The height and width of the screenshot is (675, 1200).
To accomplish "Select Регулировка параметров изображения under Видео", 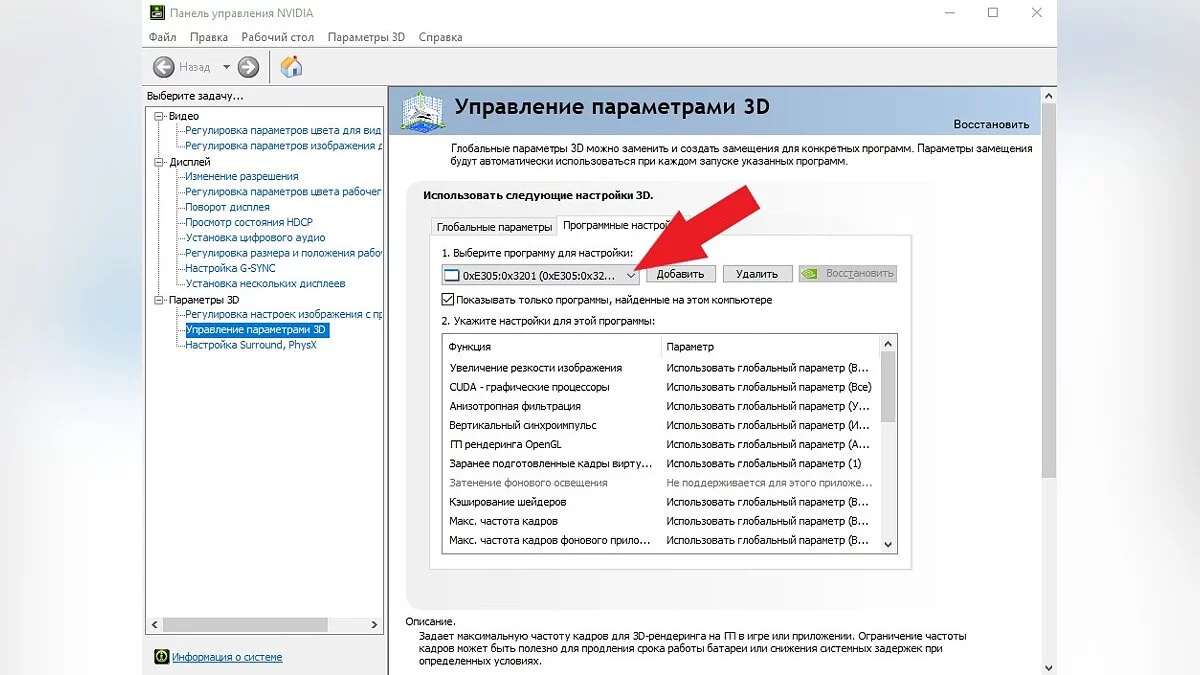I will [284, 146].
